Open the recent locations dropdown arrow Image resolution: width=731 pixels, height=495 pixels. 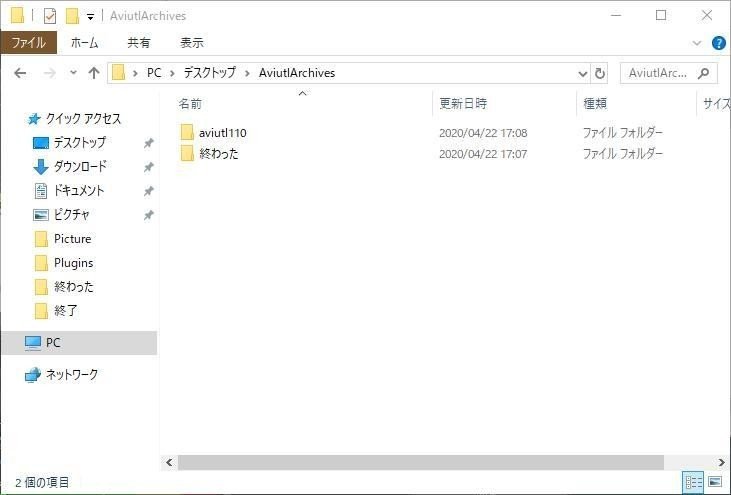pos(73,73)
